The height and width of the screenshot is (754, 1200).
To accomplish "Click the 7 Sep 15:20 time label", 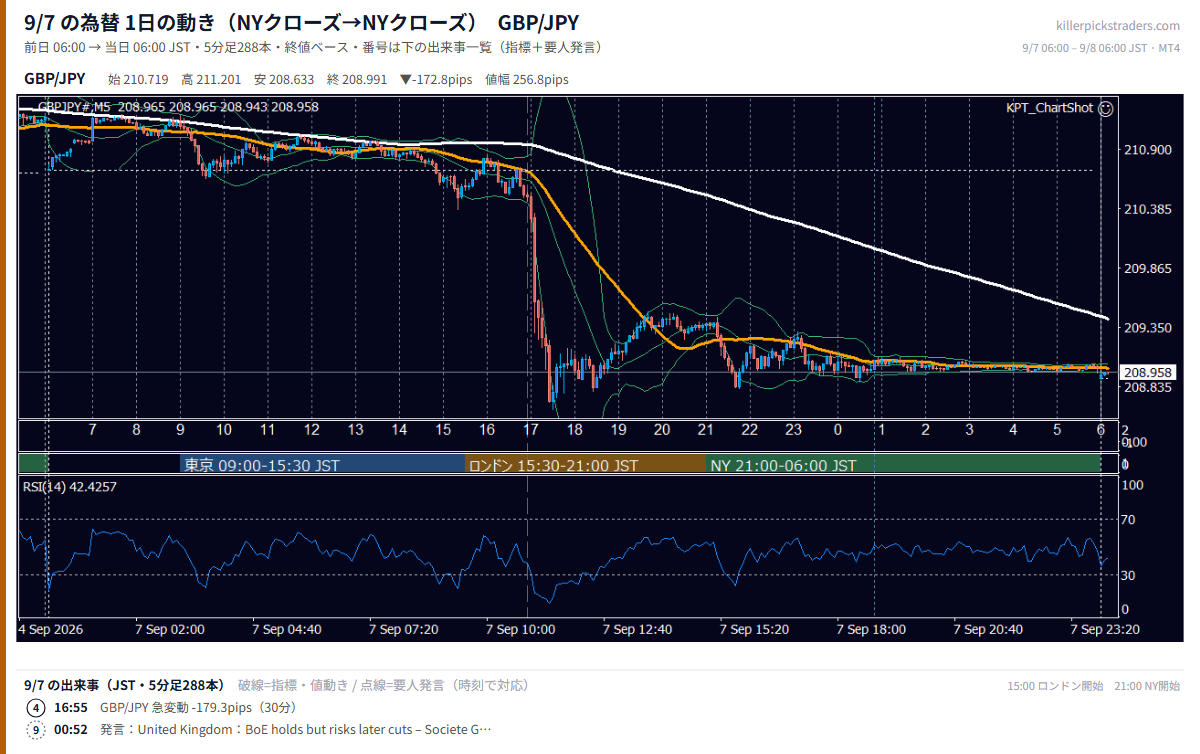I will [755, 629].
